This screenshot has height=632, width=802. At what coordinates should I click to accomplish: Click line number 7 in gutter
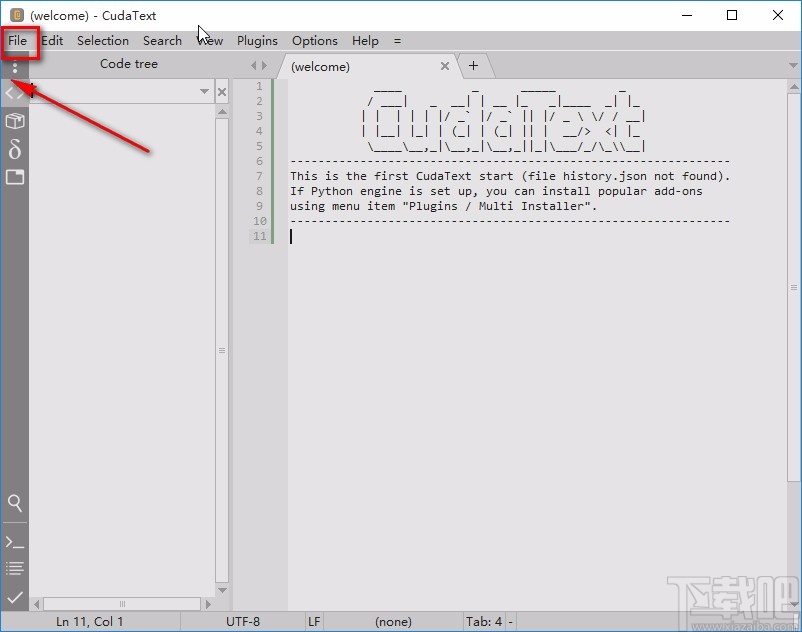(259, 176)
